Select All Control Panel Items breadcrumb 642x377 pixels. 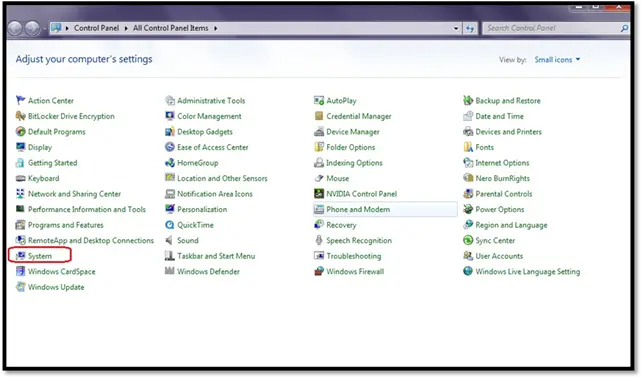click(x=170, y=28)
